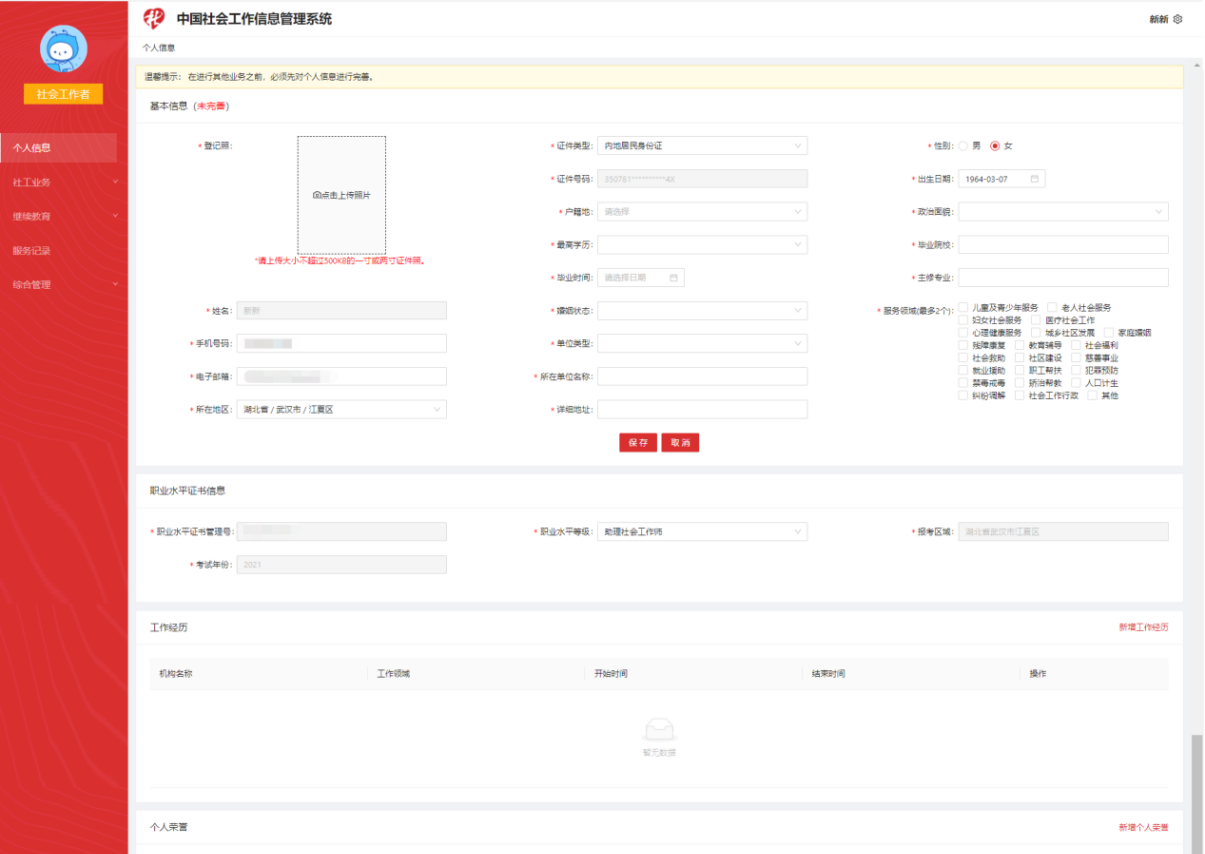Open the 证件类型 dropdown

click(702, 146)
